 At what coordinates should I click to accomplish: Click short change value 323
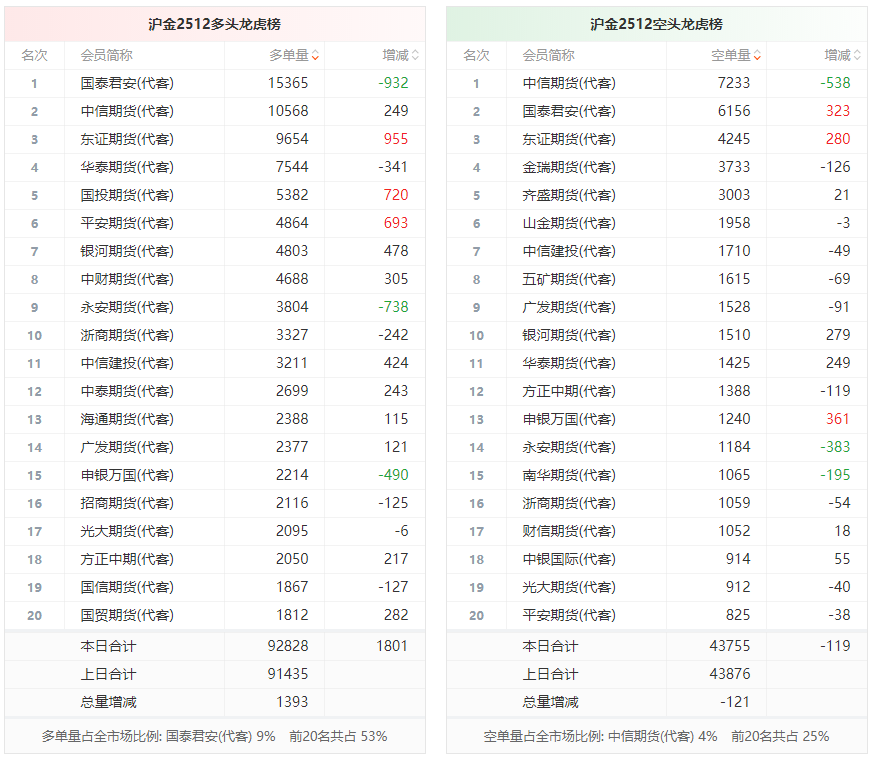tap(838, 111)
